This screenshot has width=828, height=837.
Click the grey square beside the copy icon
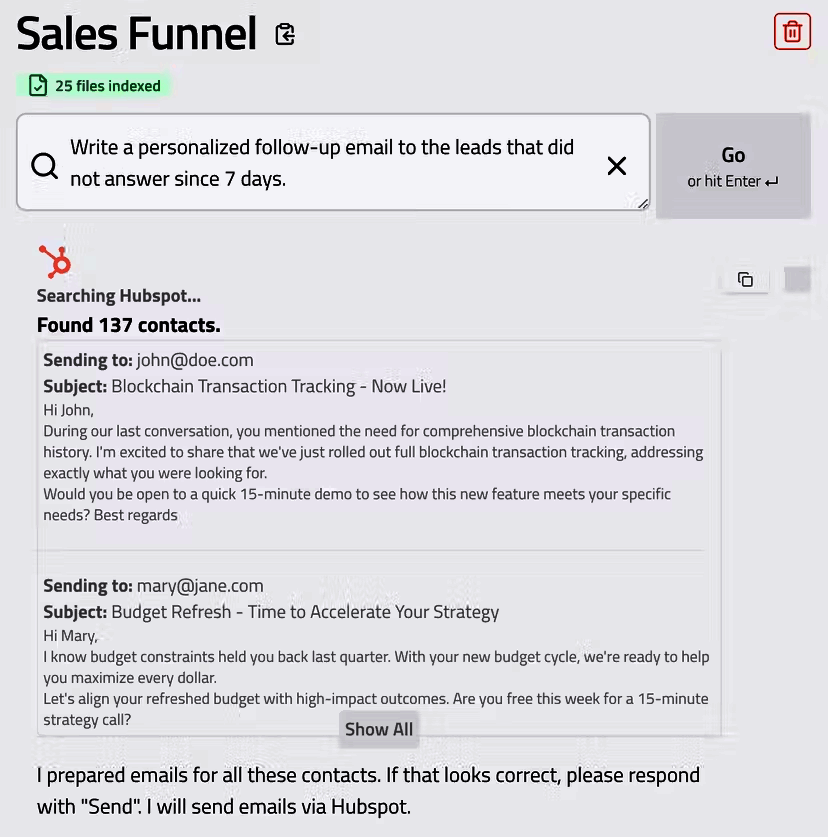tap(797, 279)
